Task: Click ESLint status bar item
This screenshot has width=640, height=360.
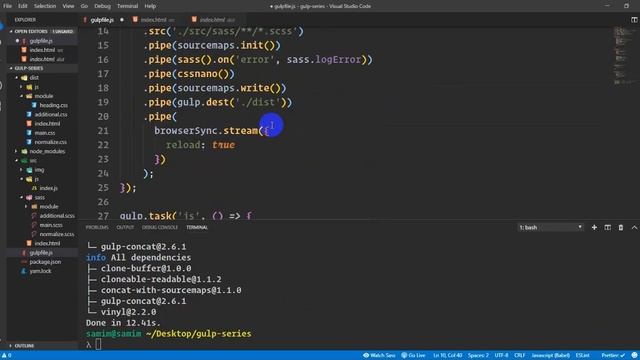Action: 582,355
